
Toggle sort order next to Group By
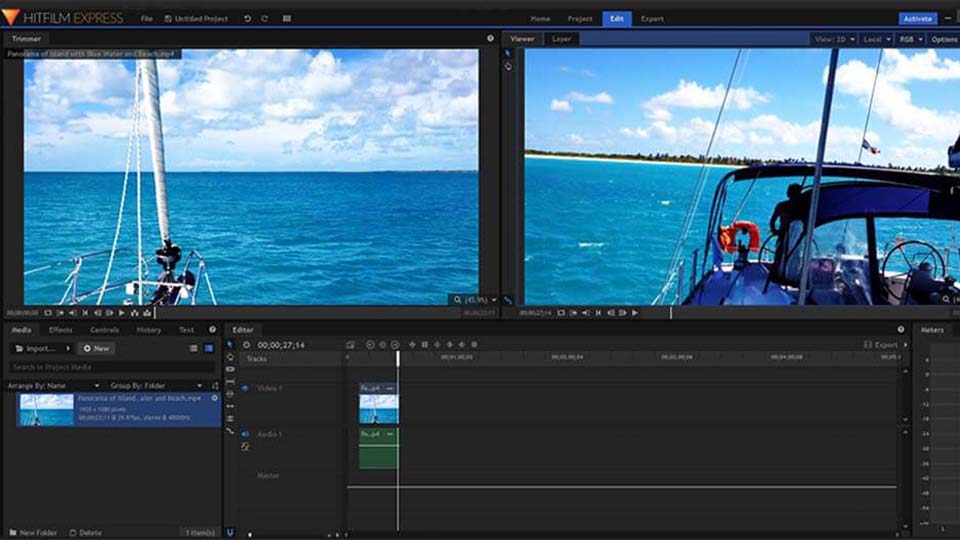(215, 386)
